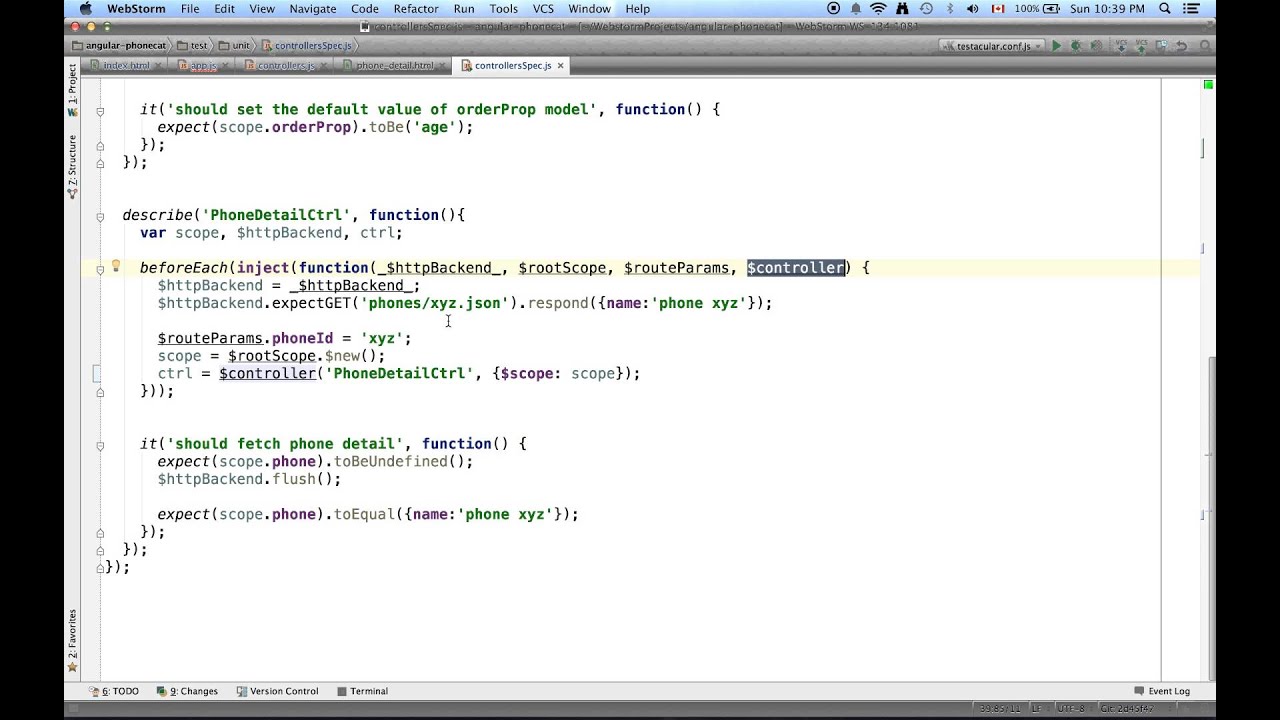This screenshot has height=720, width=1280.
Task: Open the Tools menu
Action: pyautogui.click(x=503, y=9)
